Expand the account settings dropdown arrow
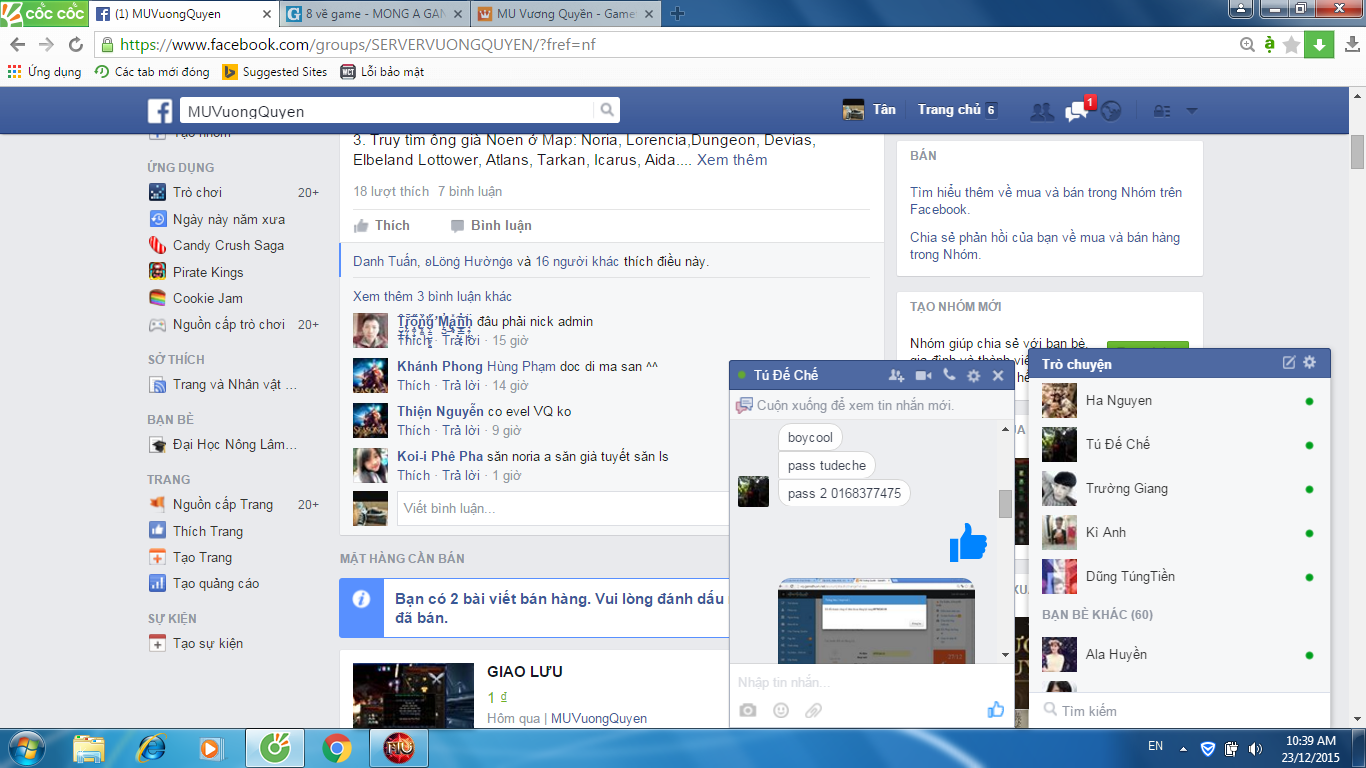 coord(1191,111)
